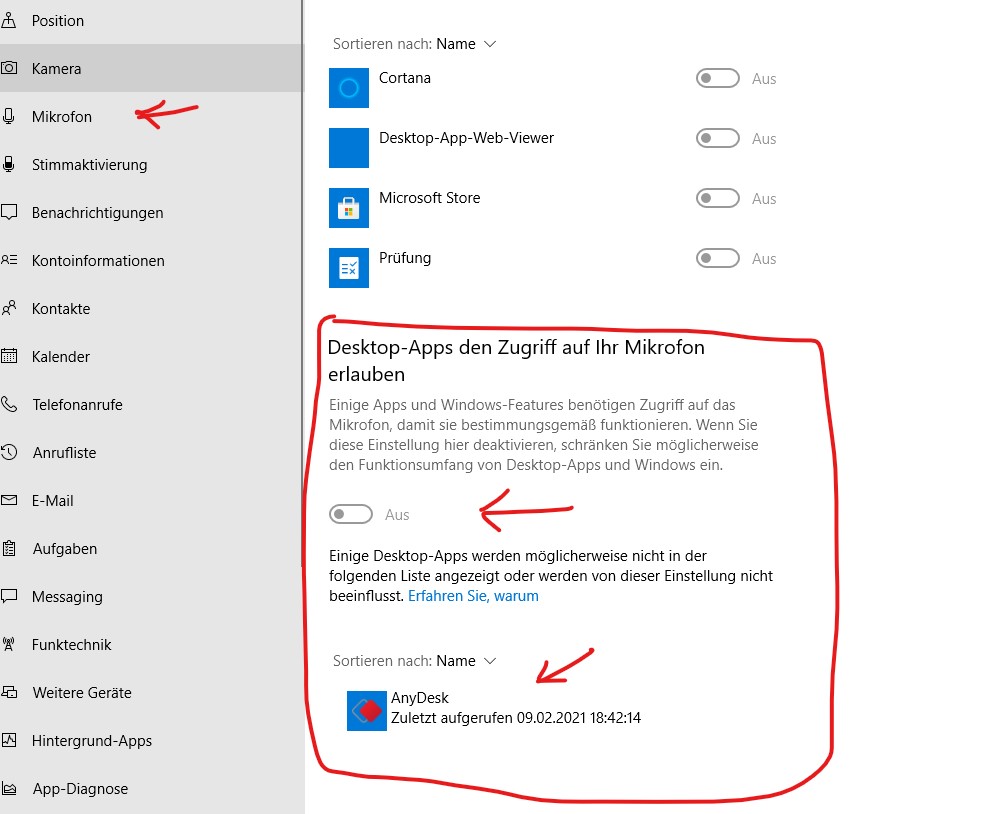The image size is (989, 814).
Task: Click the Prüfung app name
Action: point(405,258)
